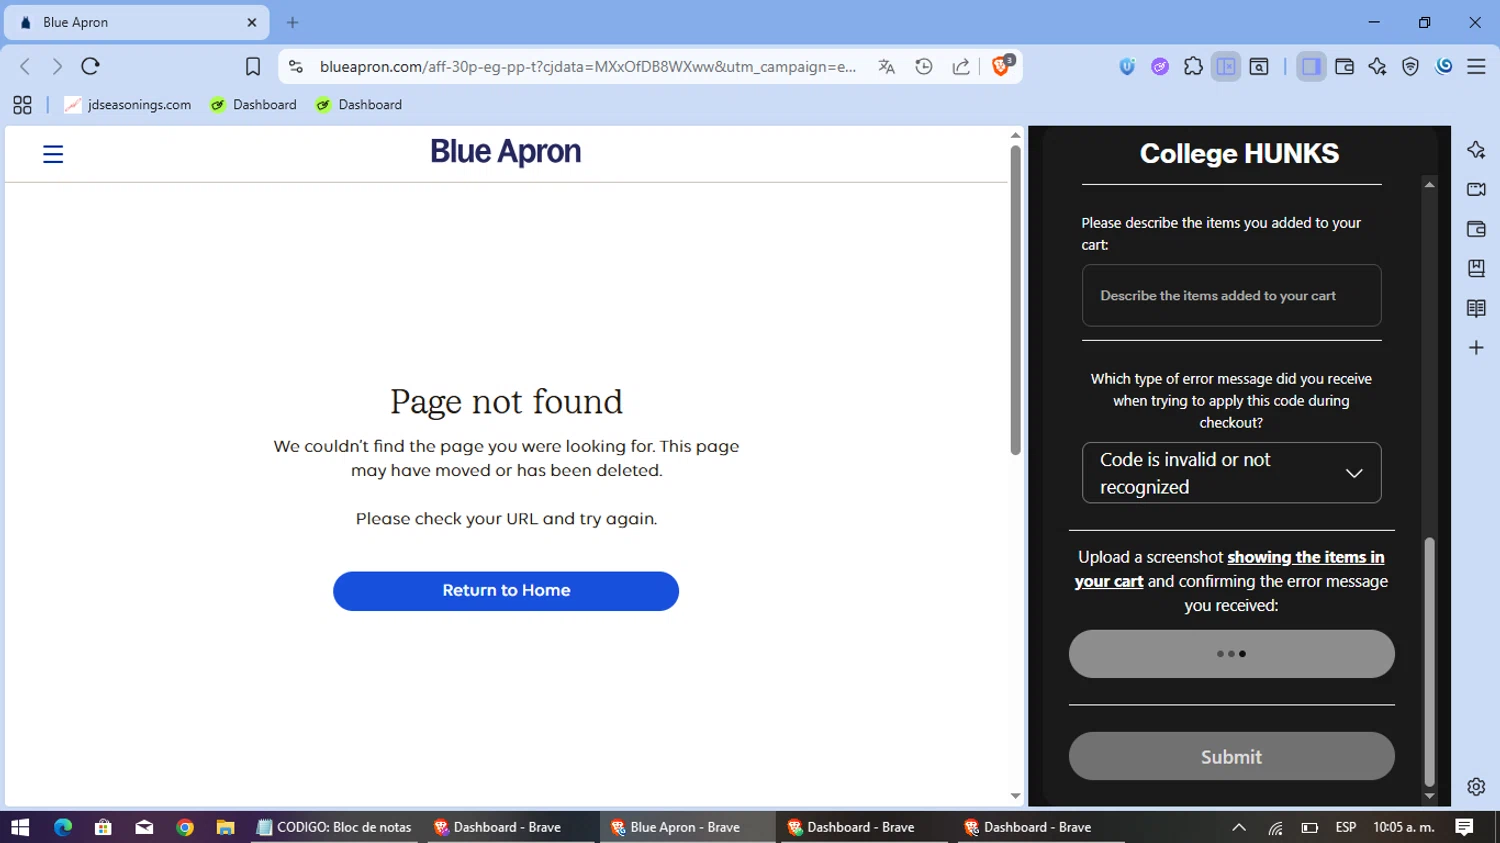1500x843 pixels.
Task: Submit the College HUNKS form
Action: [1231, 757]
